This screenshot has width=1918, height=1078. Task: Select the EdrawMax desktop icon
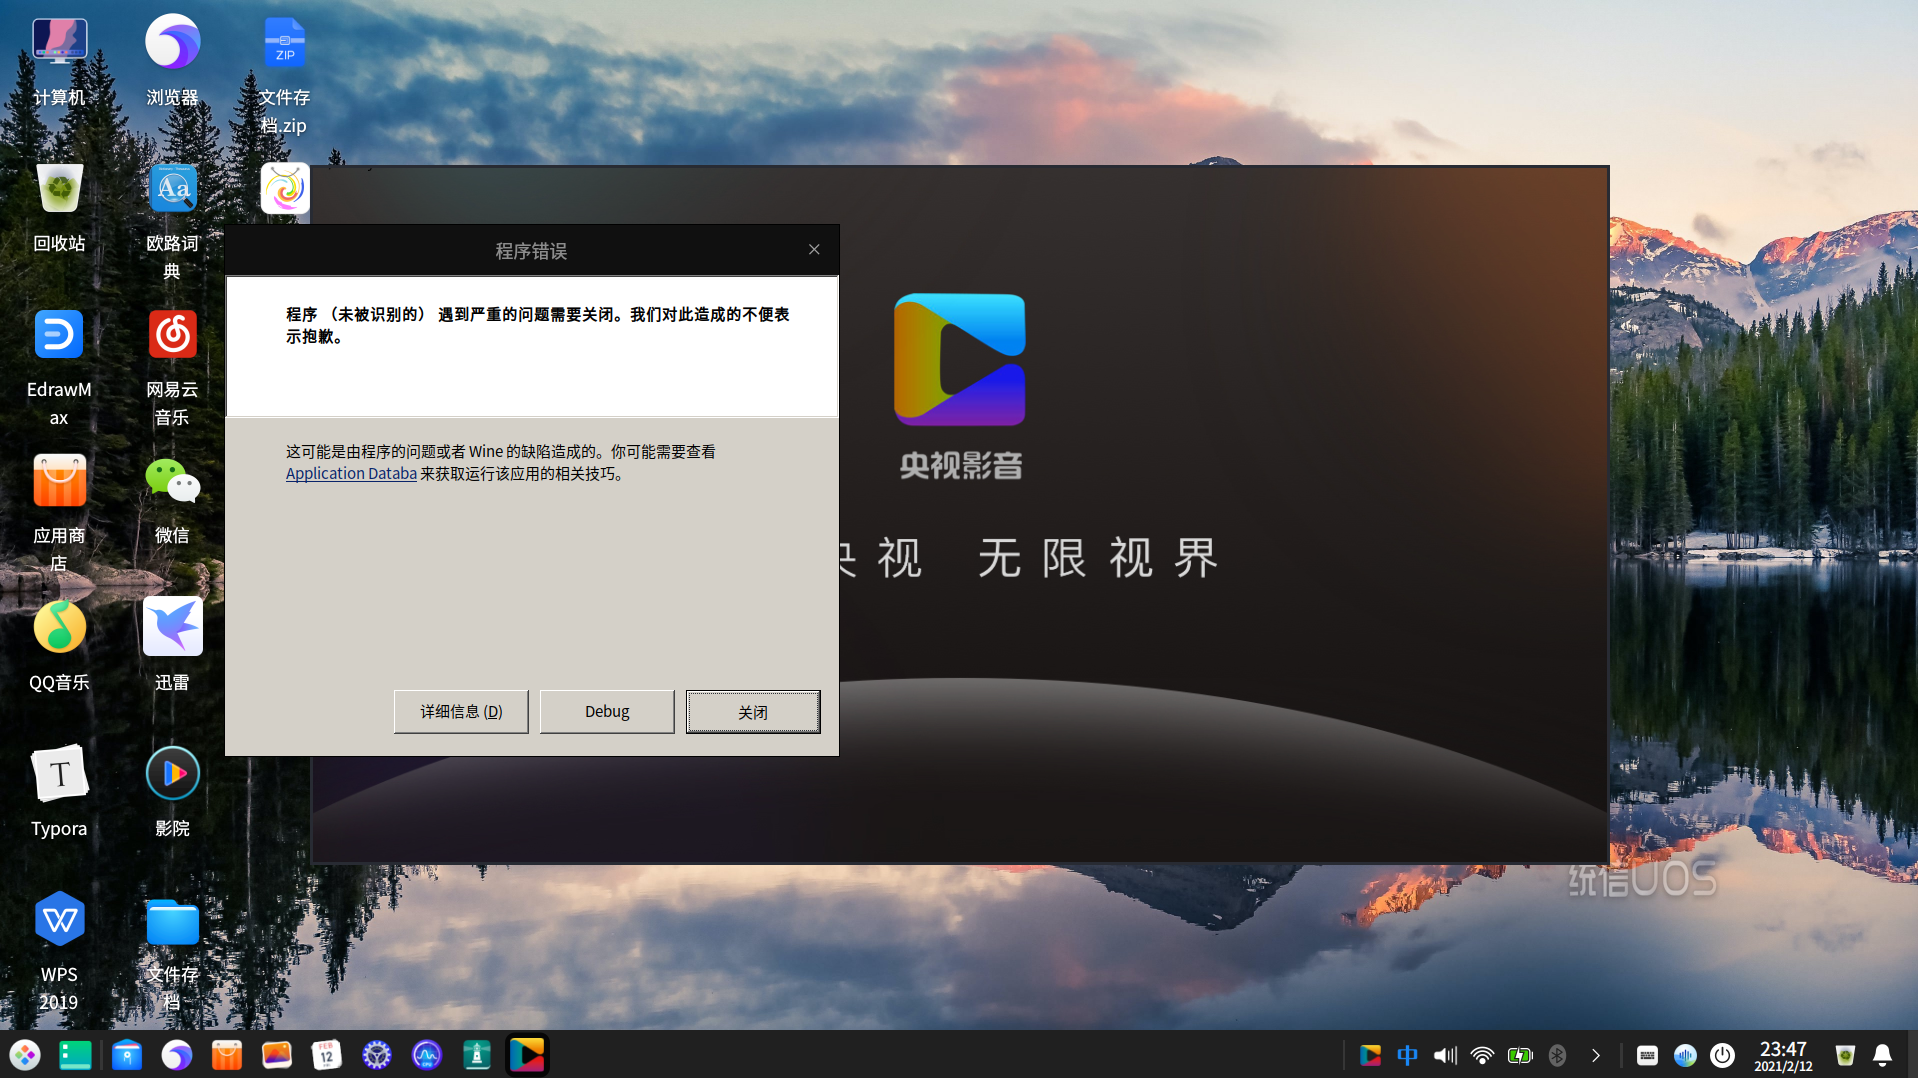tap(59, 367)
